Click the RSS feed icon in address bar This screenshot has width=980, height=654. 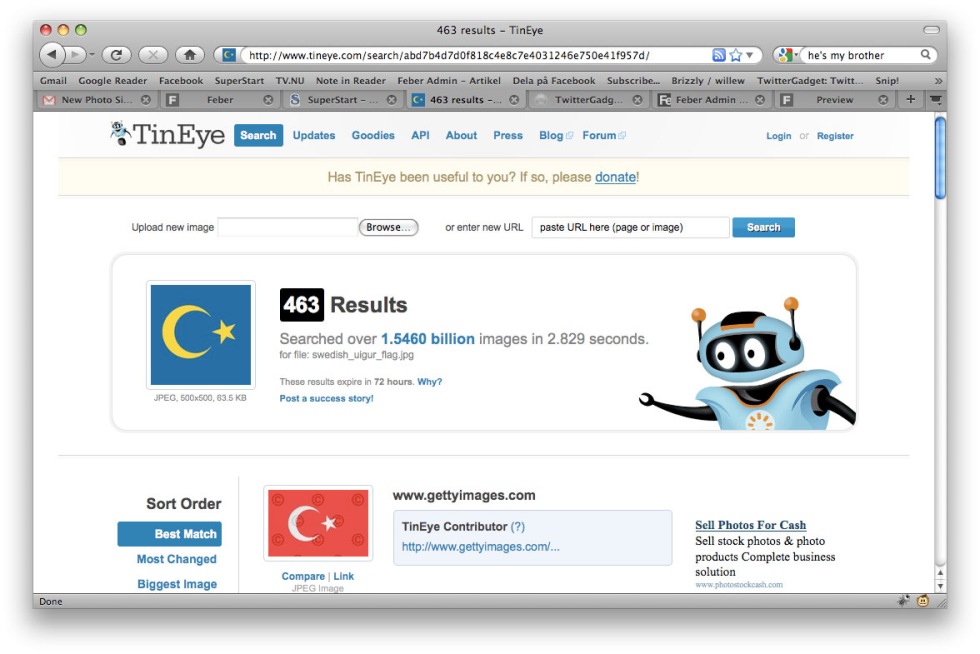pos(718,55)
